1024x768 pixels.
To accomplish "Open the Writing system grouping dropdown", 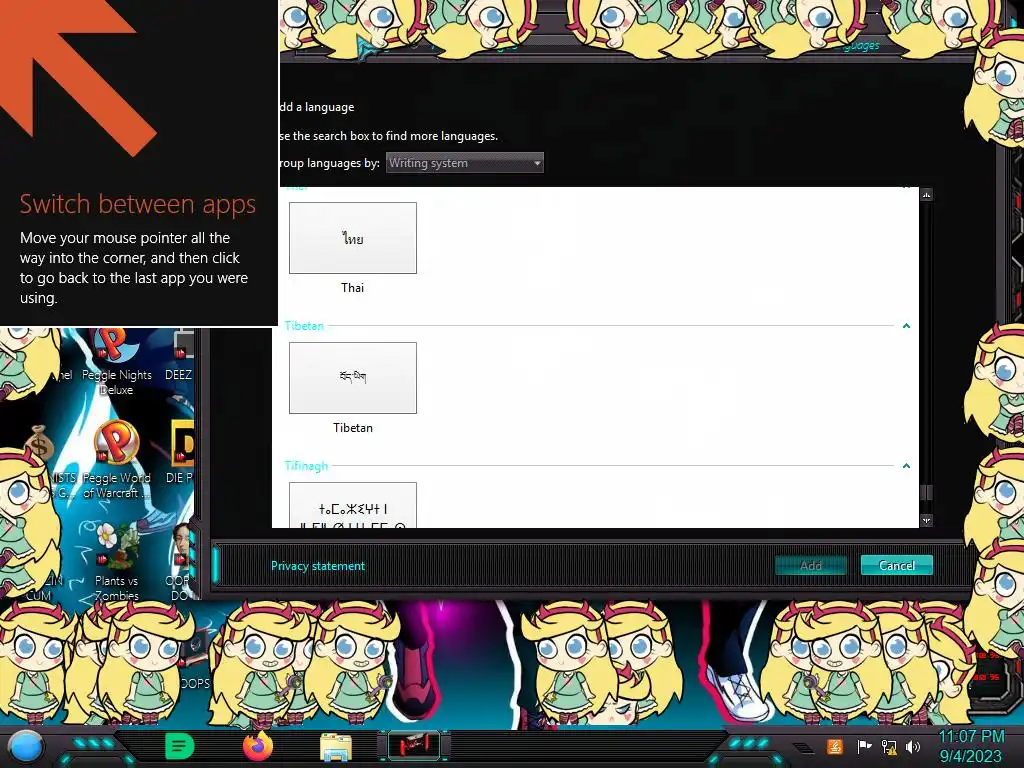I will pyautogui.click(x=464, y=163).
